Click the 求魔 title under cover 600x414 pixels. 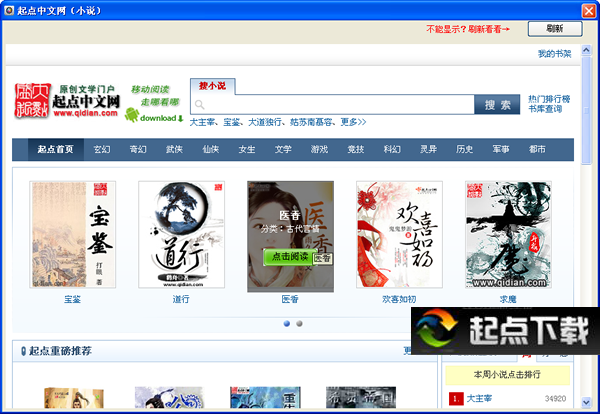[x=508, y=299]
